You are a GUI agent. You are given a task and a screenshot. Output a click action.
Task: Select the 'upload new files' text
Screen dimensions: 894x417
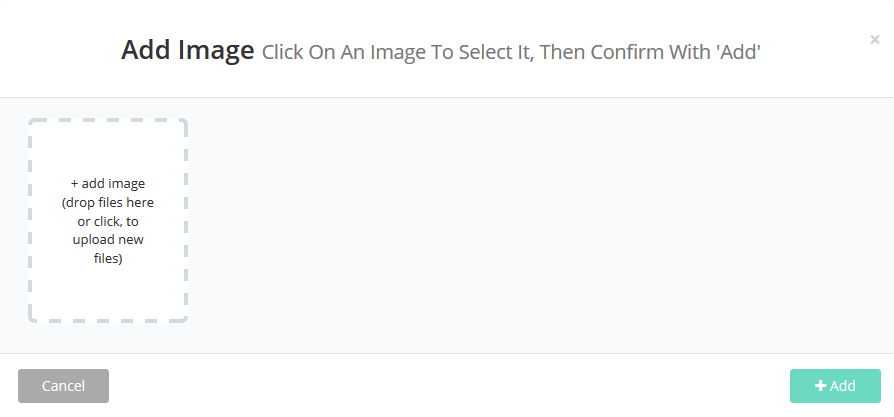108,240
